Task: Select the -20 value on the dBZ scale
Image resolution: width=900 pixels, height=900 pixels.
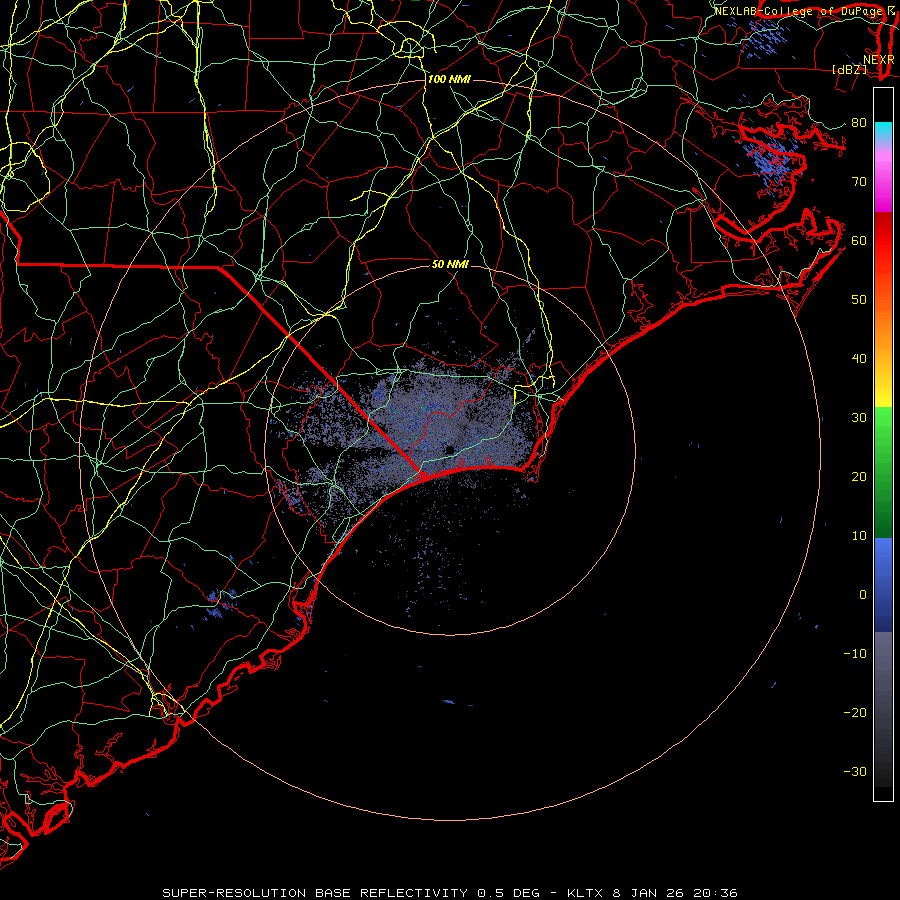Action: (855, 713)
